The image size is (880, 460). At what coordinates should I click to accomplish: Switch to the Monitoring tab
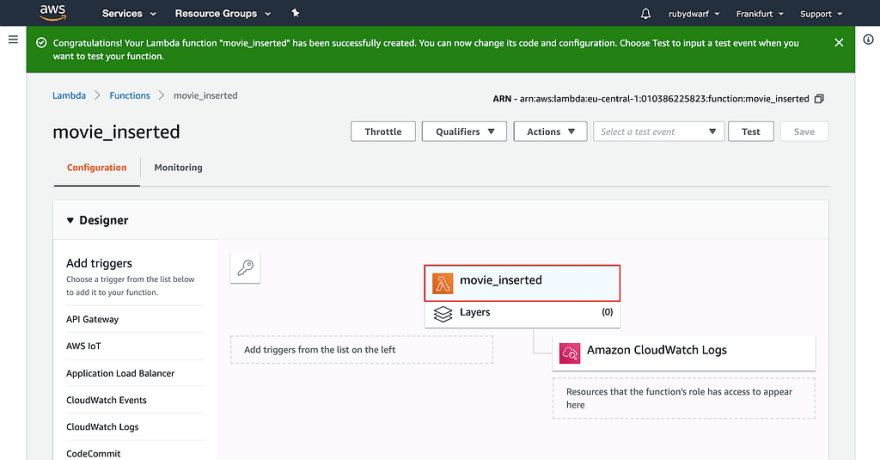click(178, 168)
